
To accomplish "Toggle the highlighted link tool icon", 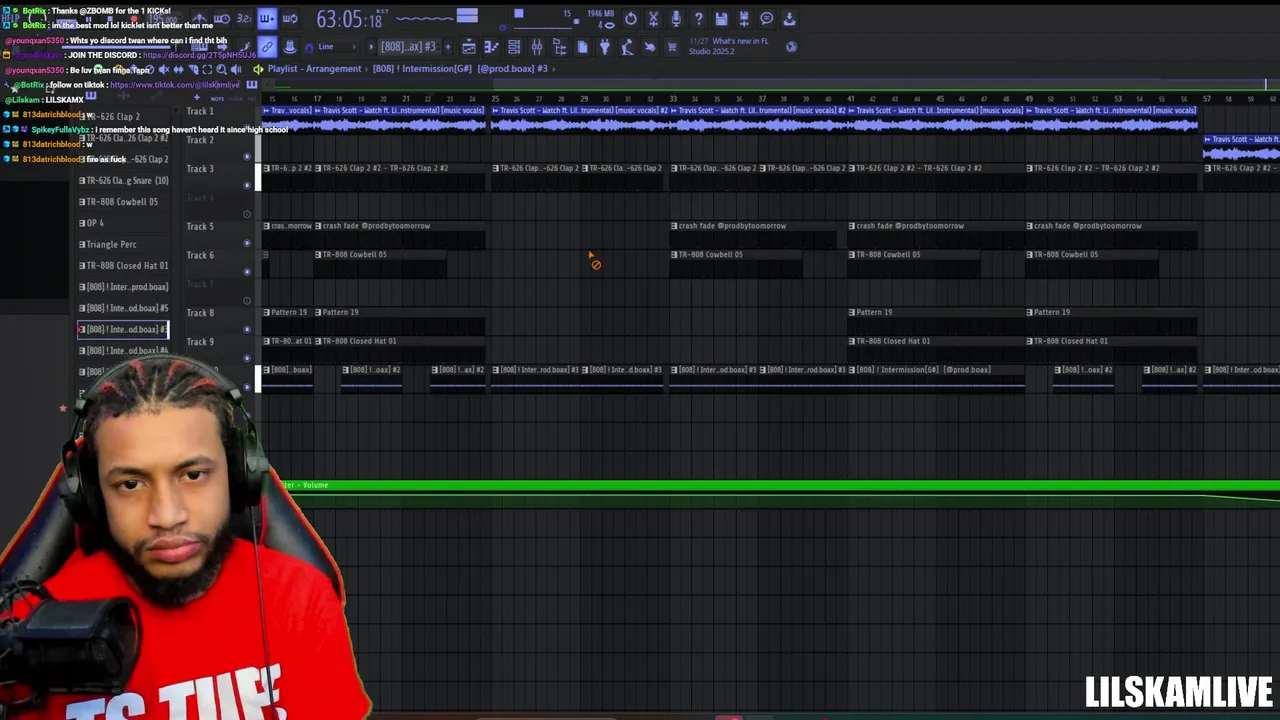I will point(266,47).
